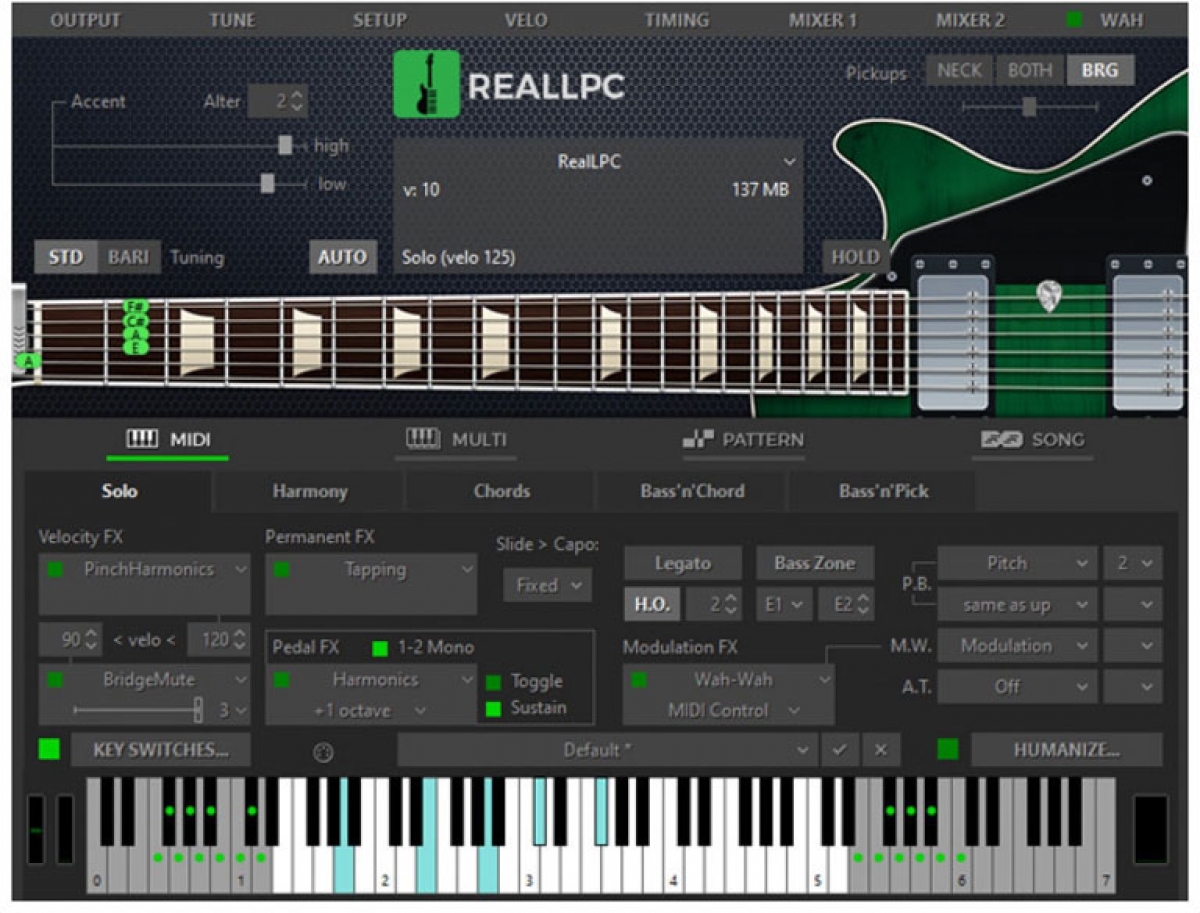Toggle the PinchHarmonics green enable square
1200x913 pixels.
click(55, 570)
